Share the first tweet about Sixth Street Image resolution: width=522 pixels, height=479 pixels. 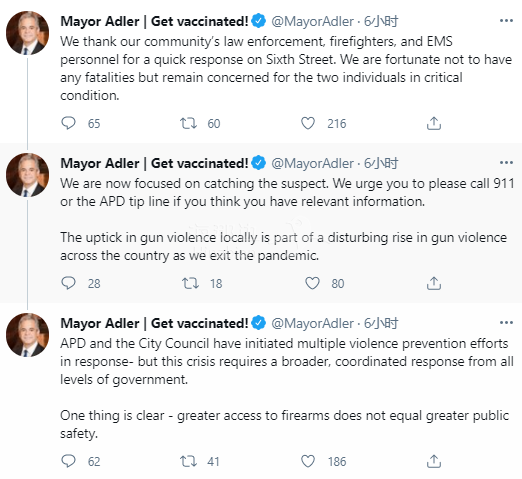coord(434,123)
